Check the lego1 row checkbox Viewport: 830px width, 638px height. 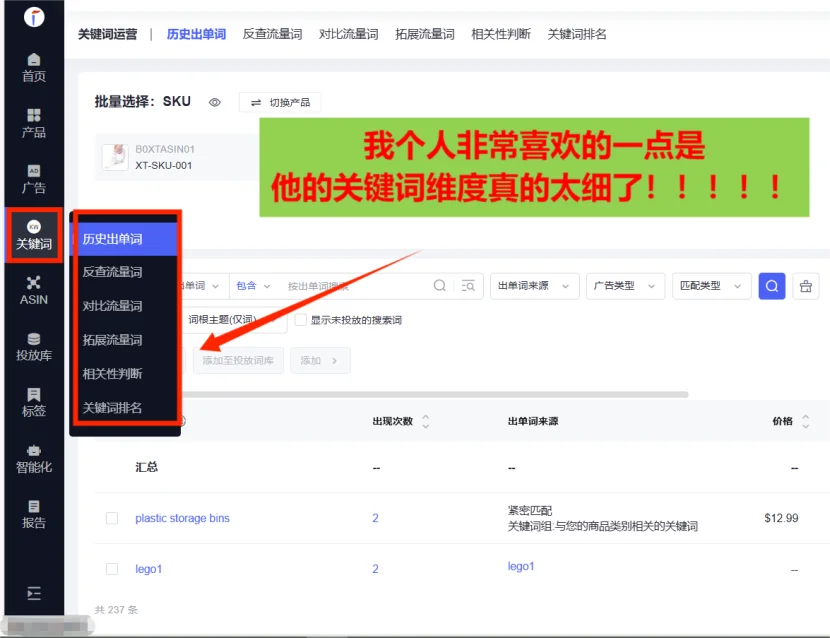point(112,569)
